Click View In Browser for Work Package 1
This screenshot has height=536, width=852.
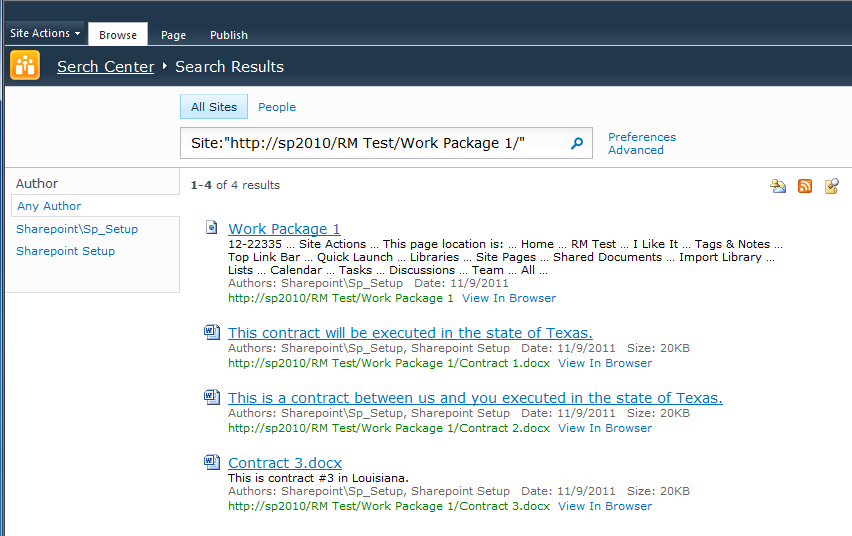click(509, 298)
